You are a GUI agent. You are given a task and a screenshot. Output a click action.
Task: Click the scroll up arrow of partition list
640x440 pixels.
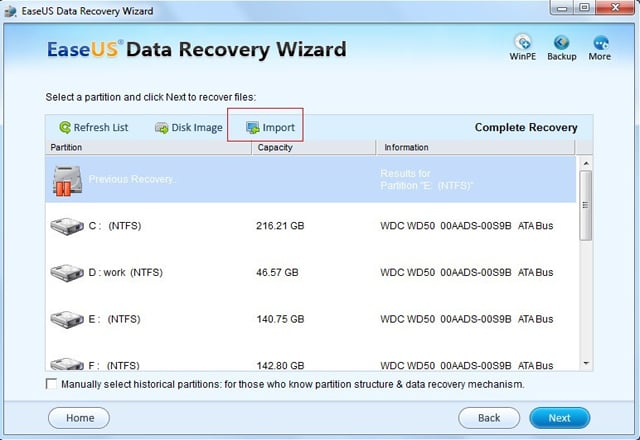586,164
